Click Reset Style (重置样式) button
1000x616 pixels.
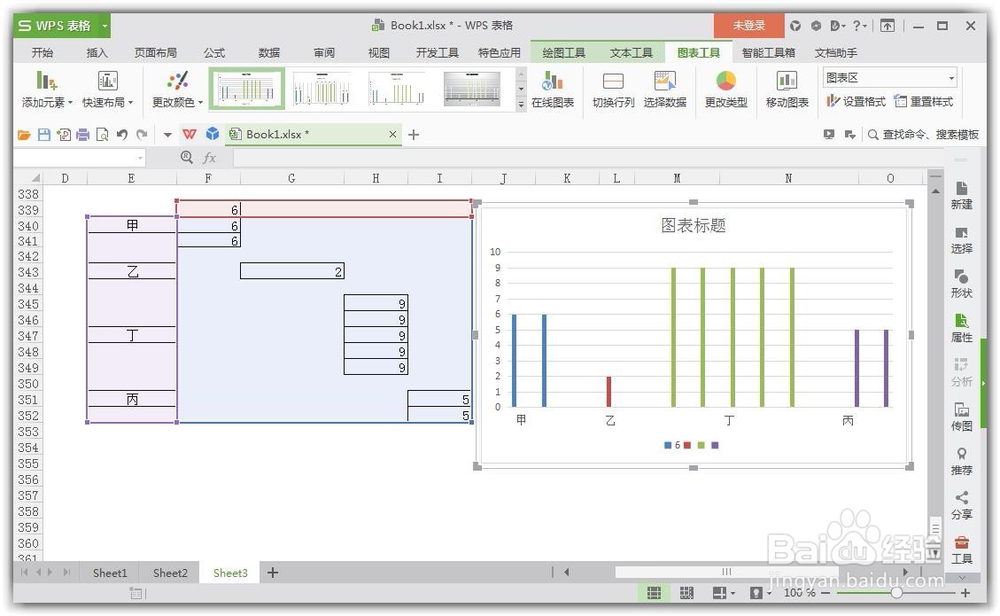tap(923, 101)
